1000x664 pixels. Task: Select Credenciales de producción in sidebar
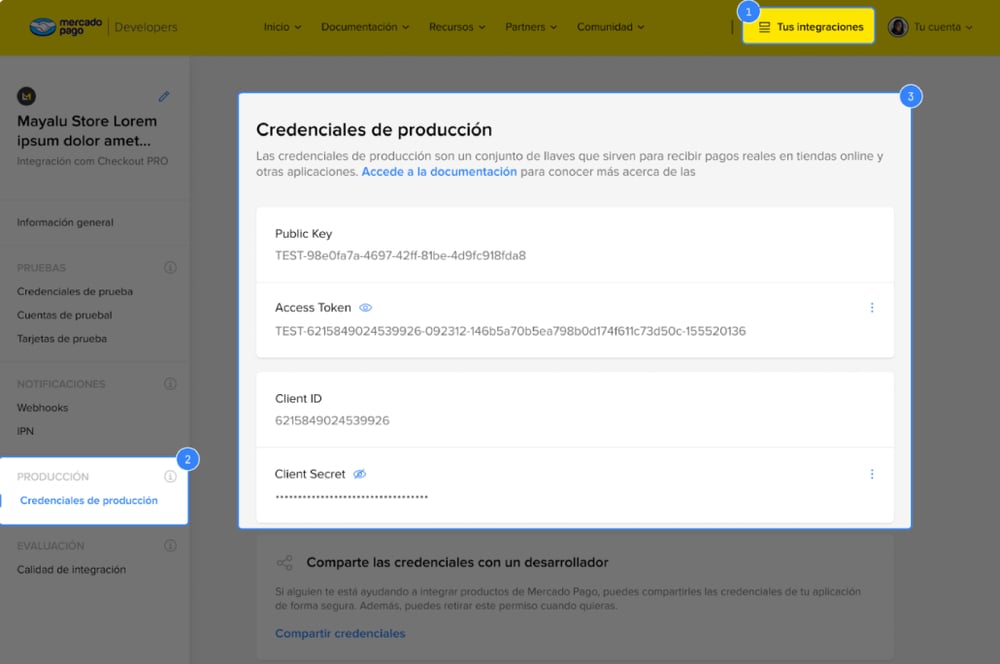(x=89, y=501)
